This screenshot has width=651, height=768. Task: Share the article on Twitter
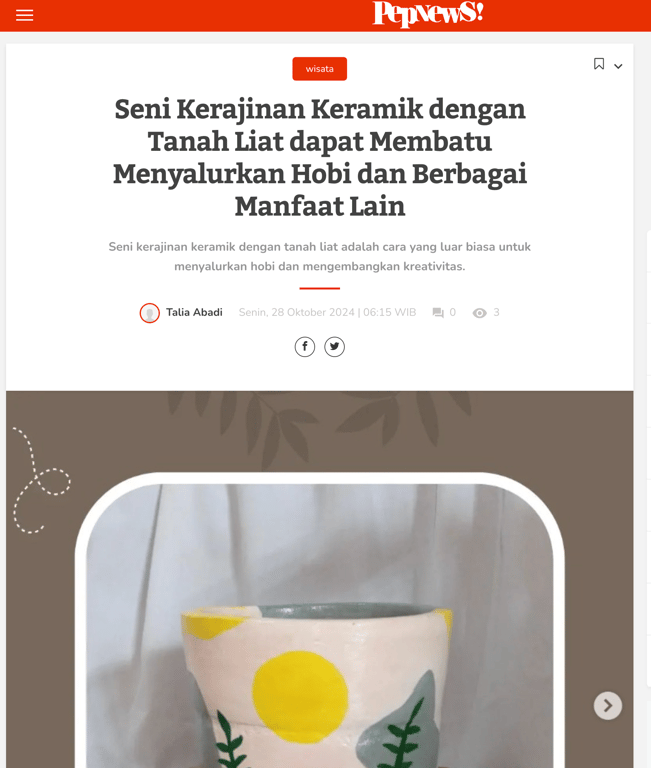(335, 347)
